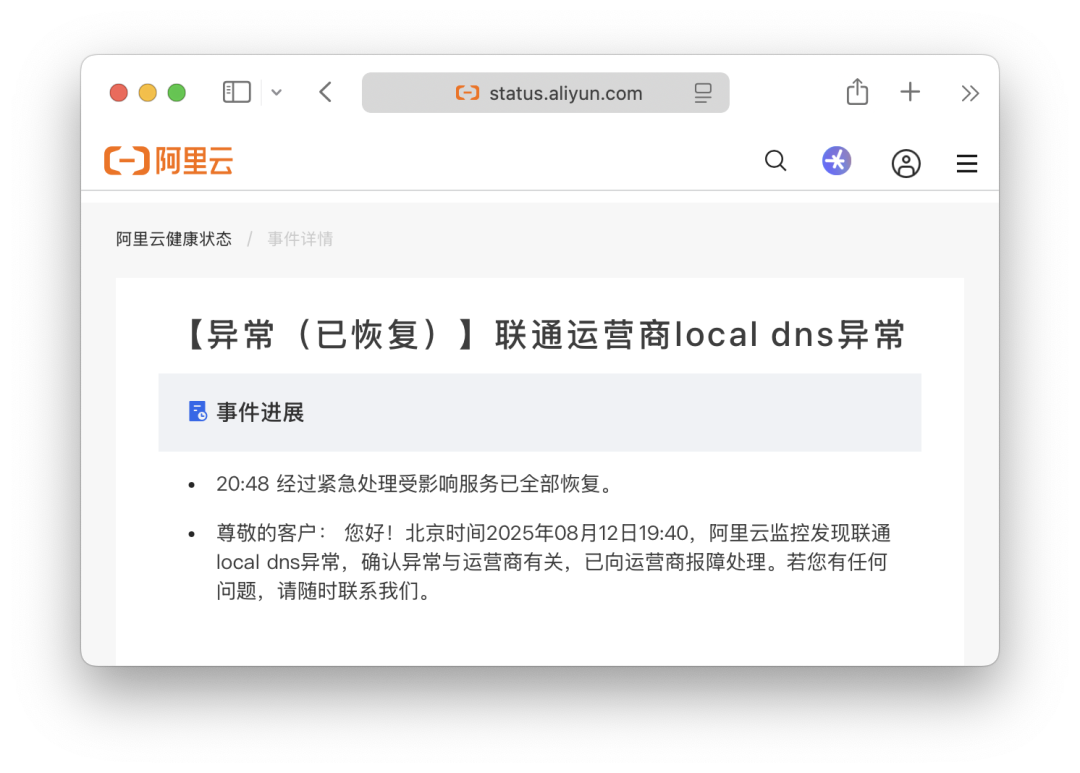Open the reader view icon in address bar

tap(703, 92)
